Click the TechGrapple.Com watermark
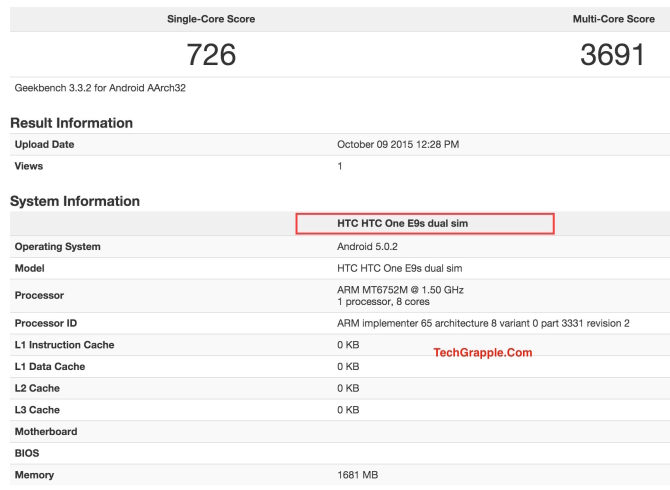Viewport: 670px width, 490px height. [x=482, y=352]
